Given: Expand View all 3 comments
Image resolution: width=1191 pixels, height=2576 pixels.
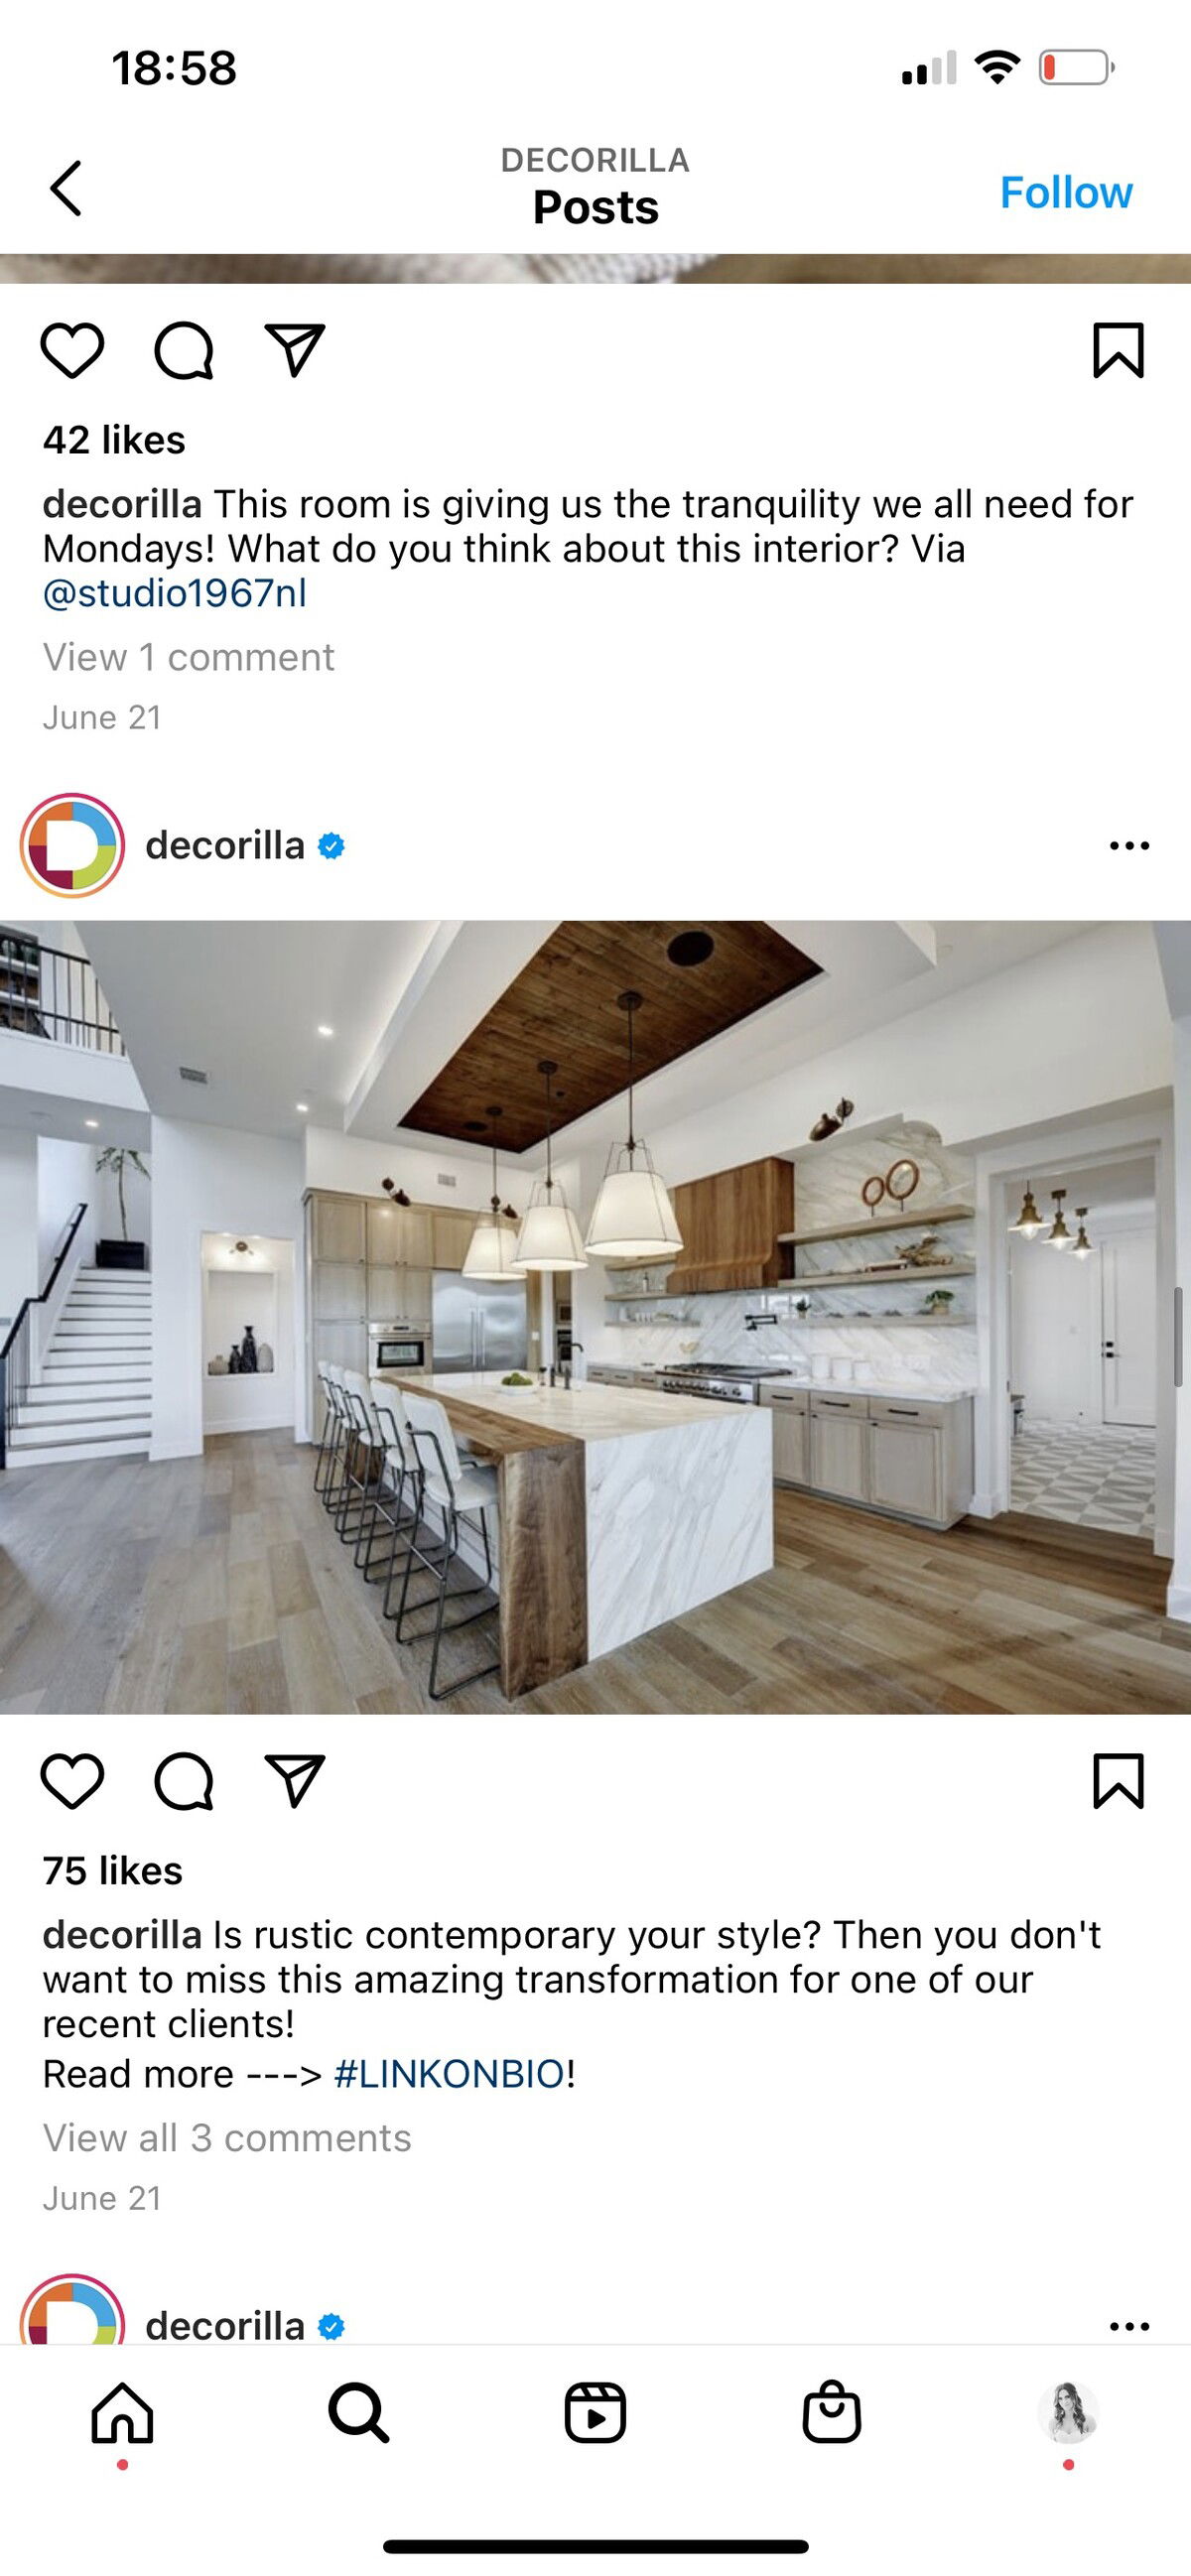Looking at the screenshot, I should point(227,2137).
